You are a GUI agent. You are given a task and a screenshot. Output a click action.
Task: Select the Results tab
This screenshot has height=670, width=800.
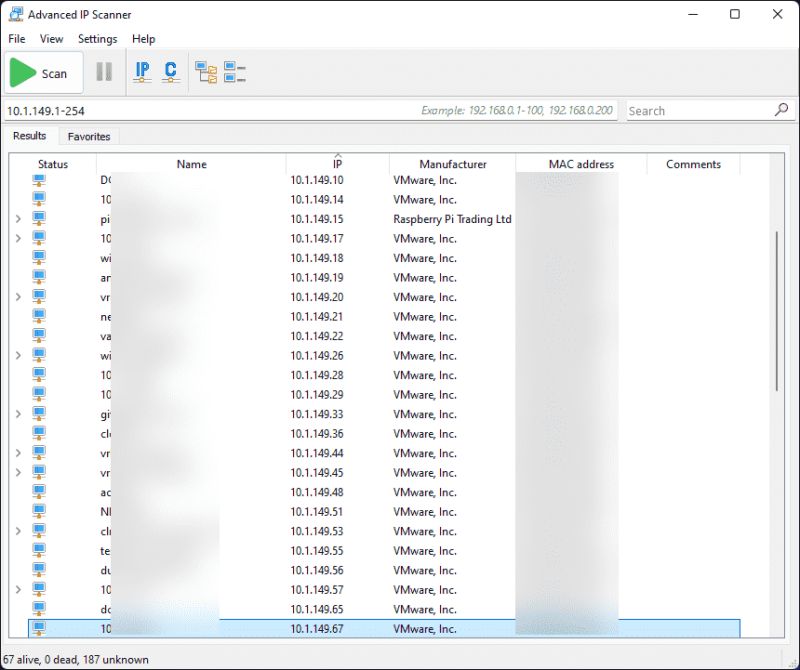click(x=29, y=136)
